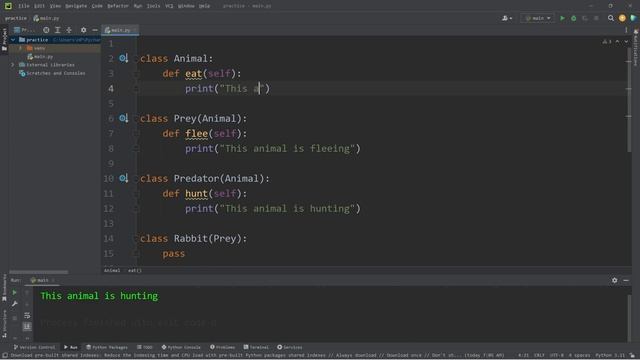Screen dimensions: 640x360
Task: Toggle the Notifications side tool window
Action: tap(636, 47)
